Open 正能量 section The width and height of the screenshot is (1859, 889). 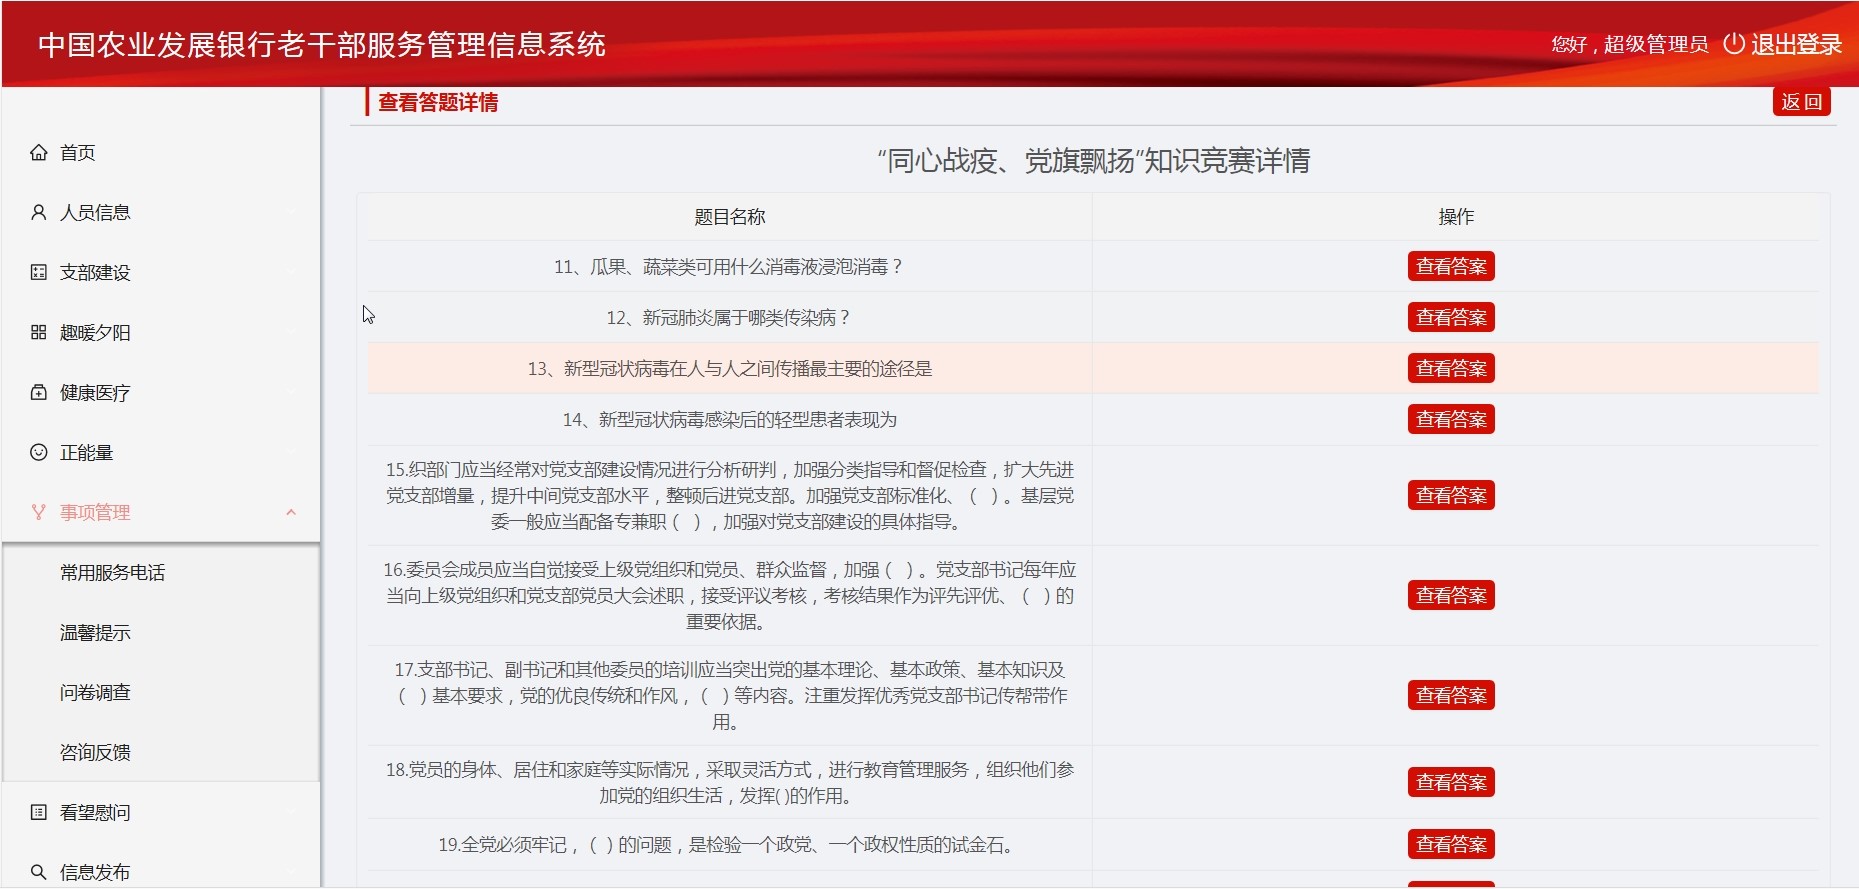pyautogui.click(x=87, y=452)
